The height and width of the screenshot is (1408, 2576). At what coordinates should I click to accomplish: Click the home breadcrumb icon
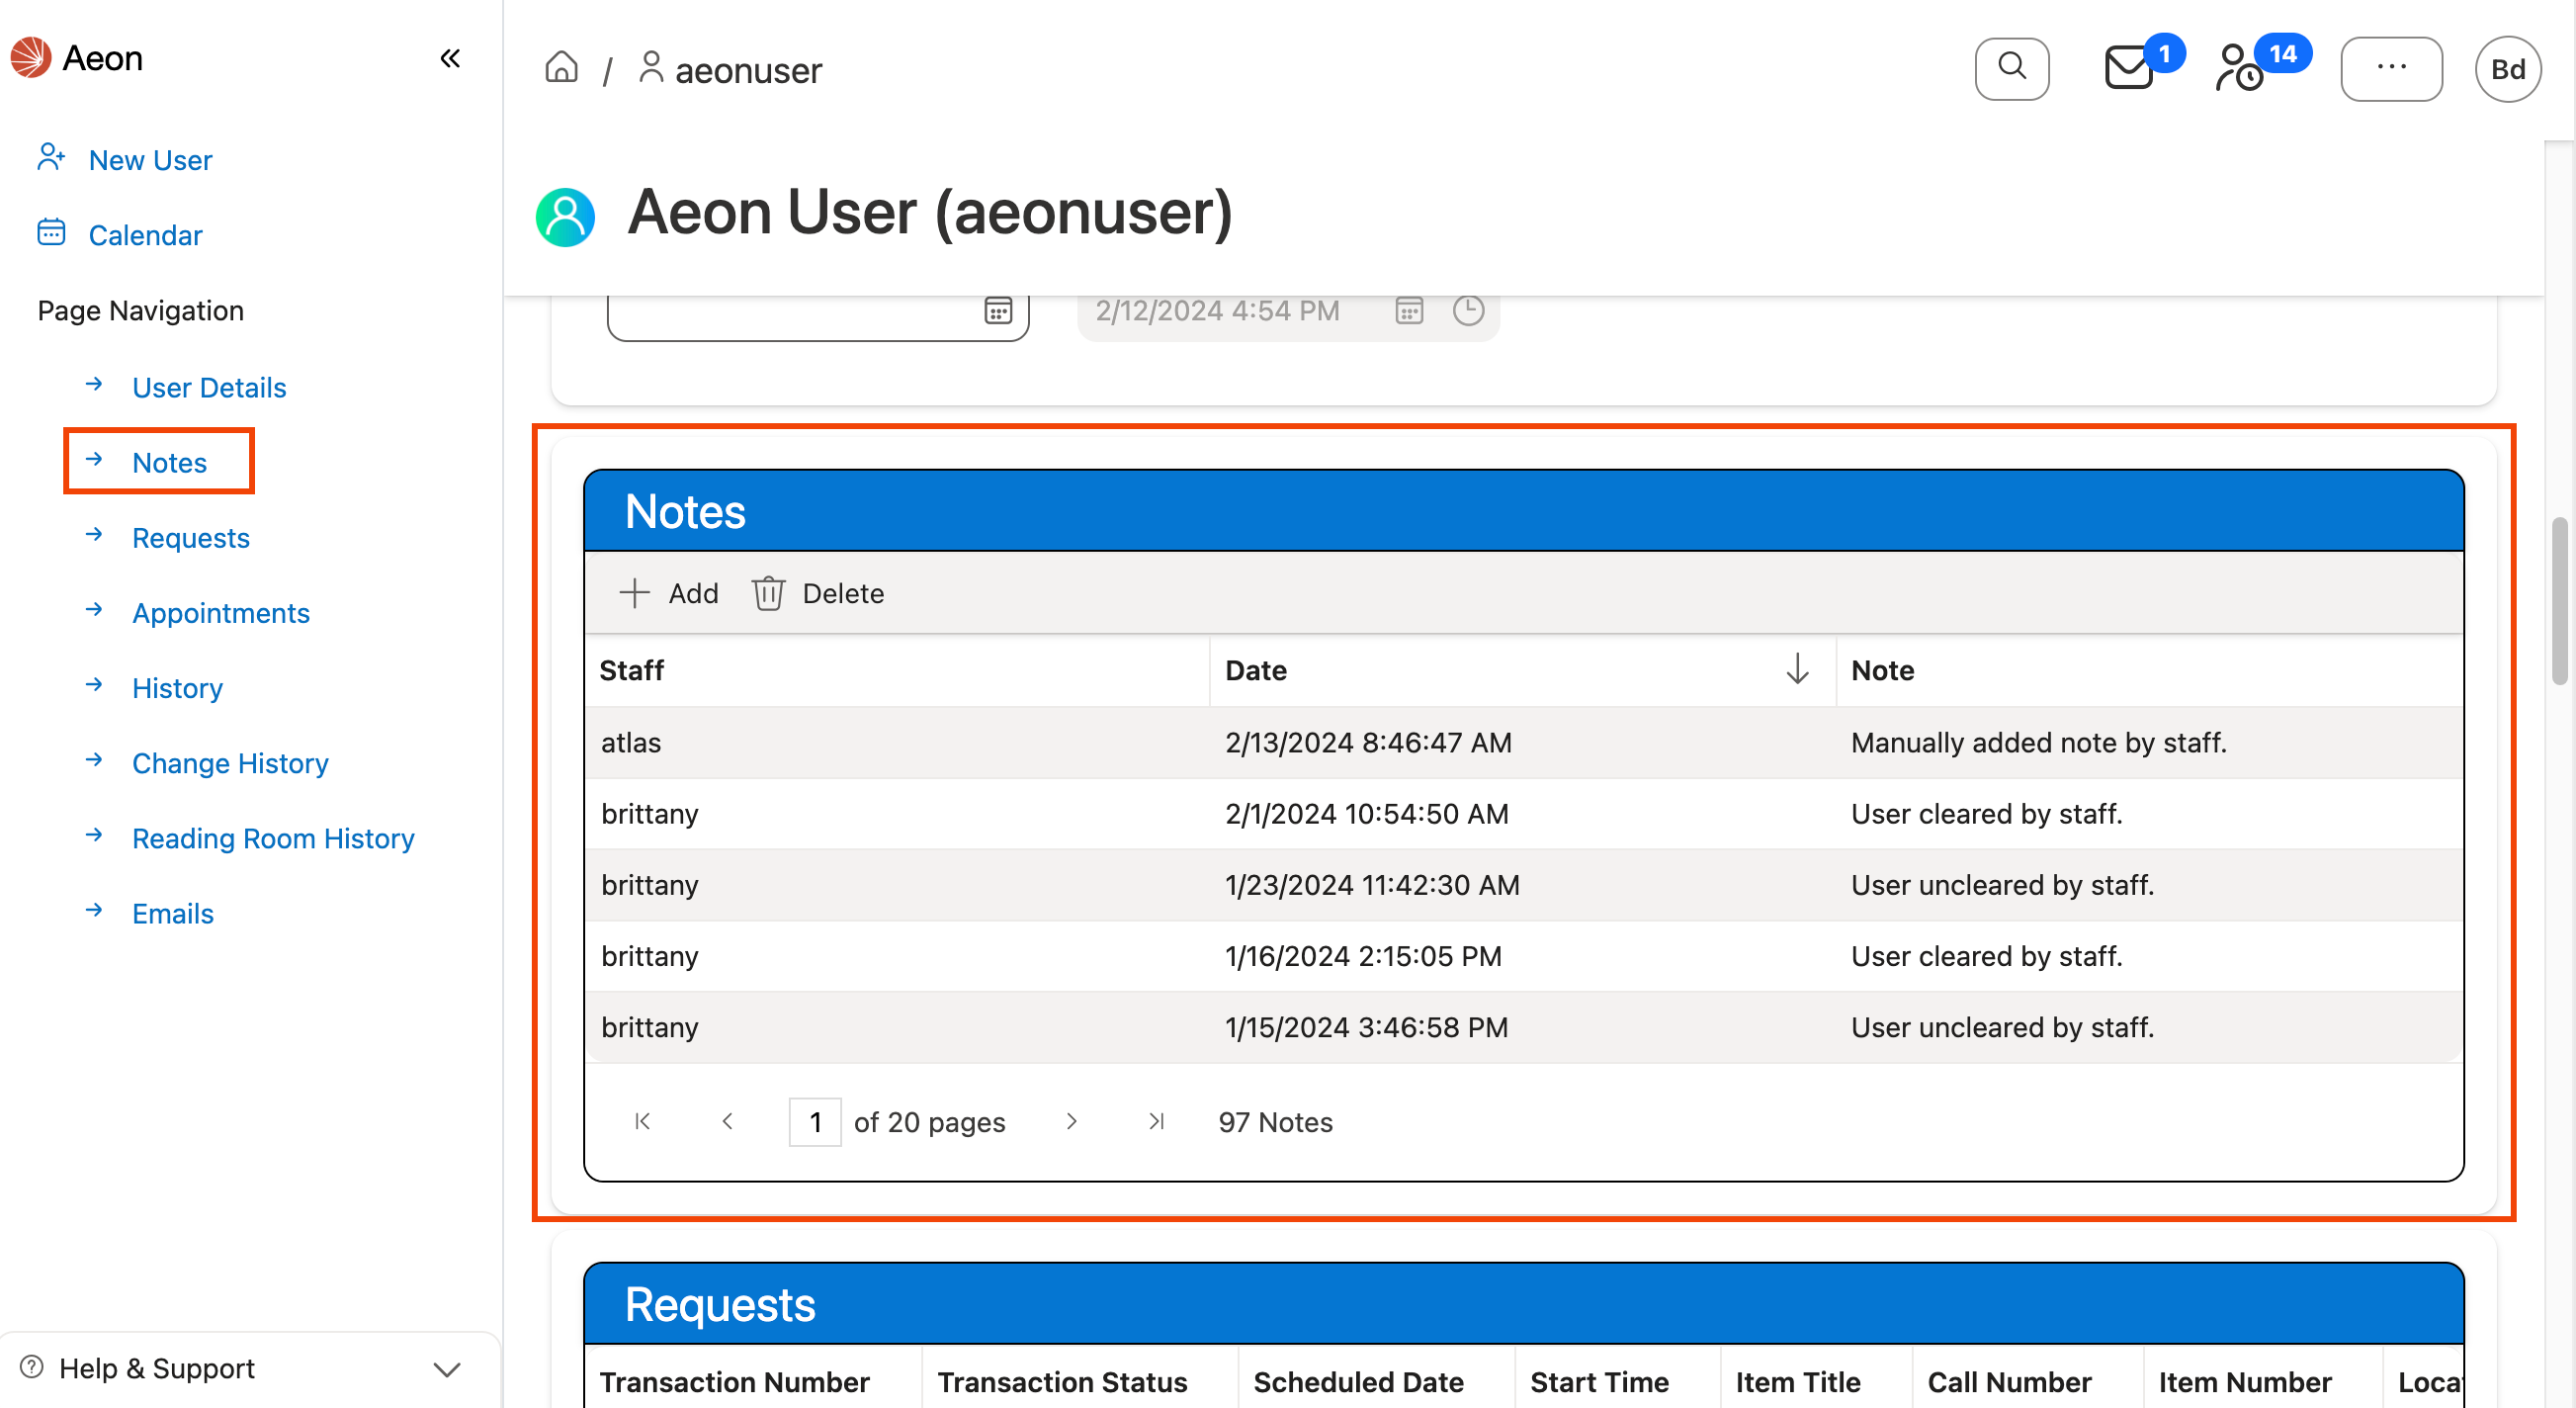tap(561, 67)
